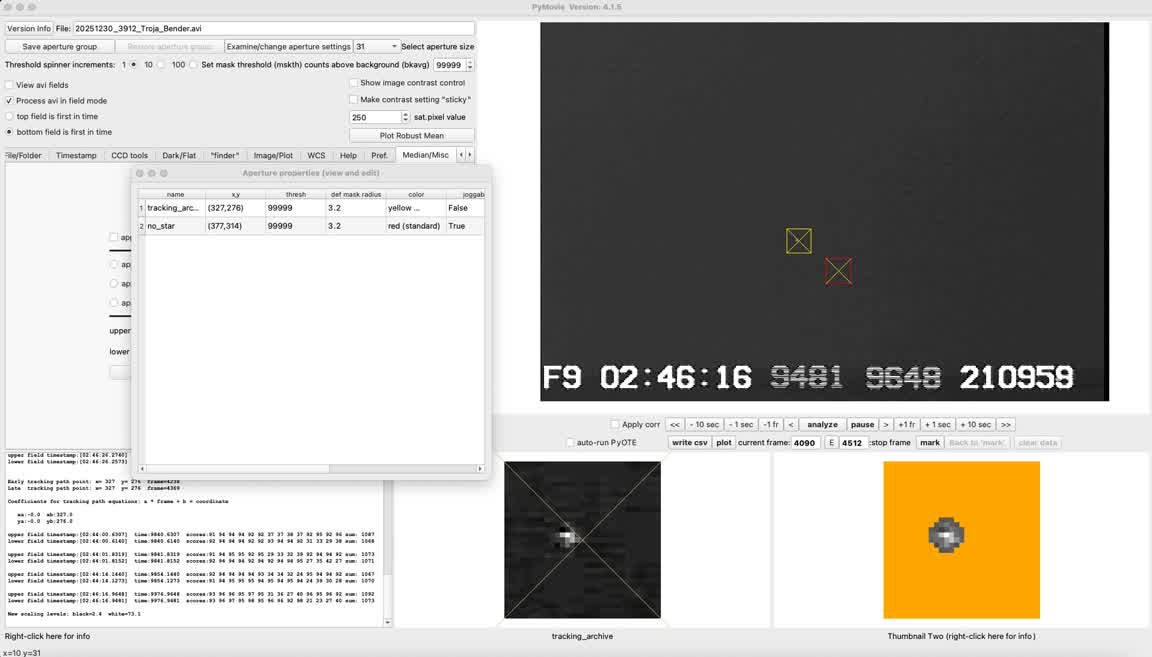Enable View avi fields checkbox
Screen dimensions: 1152x657
tap(10, 85)
